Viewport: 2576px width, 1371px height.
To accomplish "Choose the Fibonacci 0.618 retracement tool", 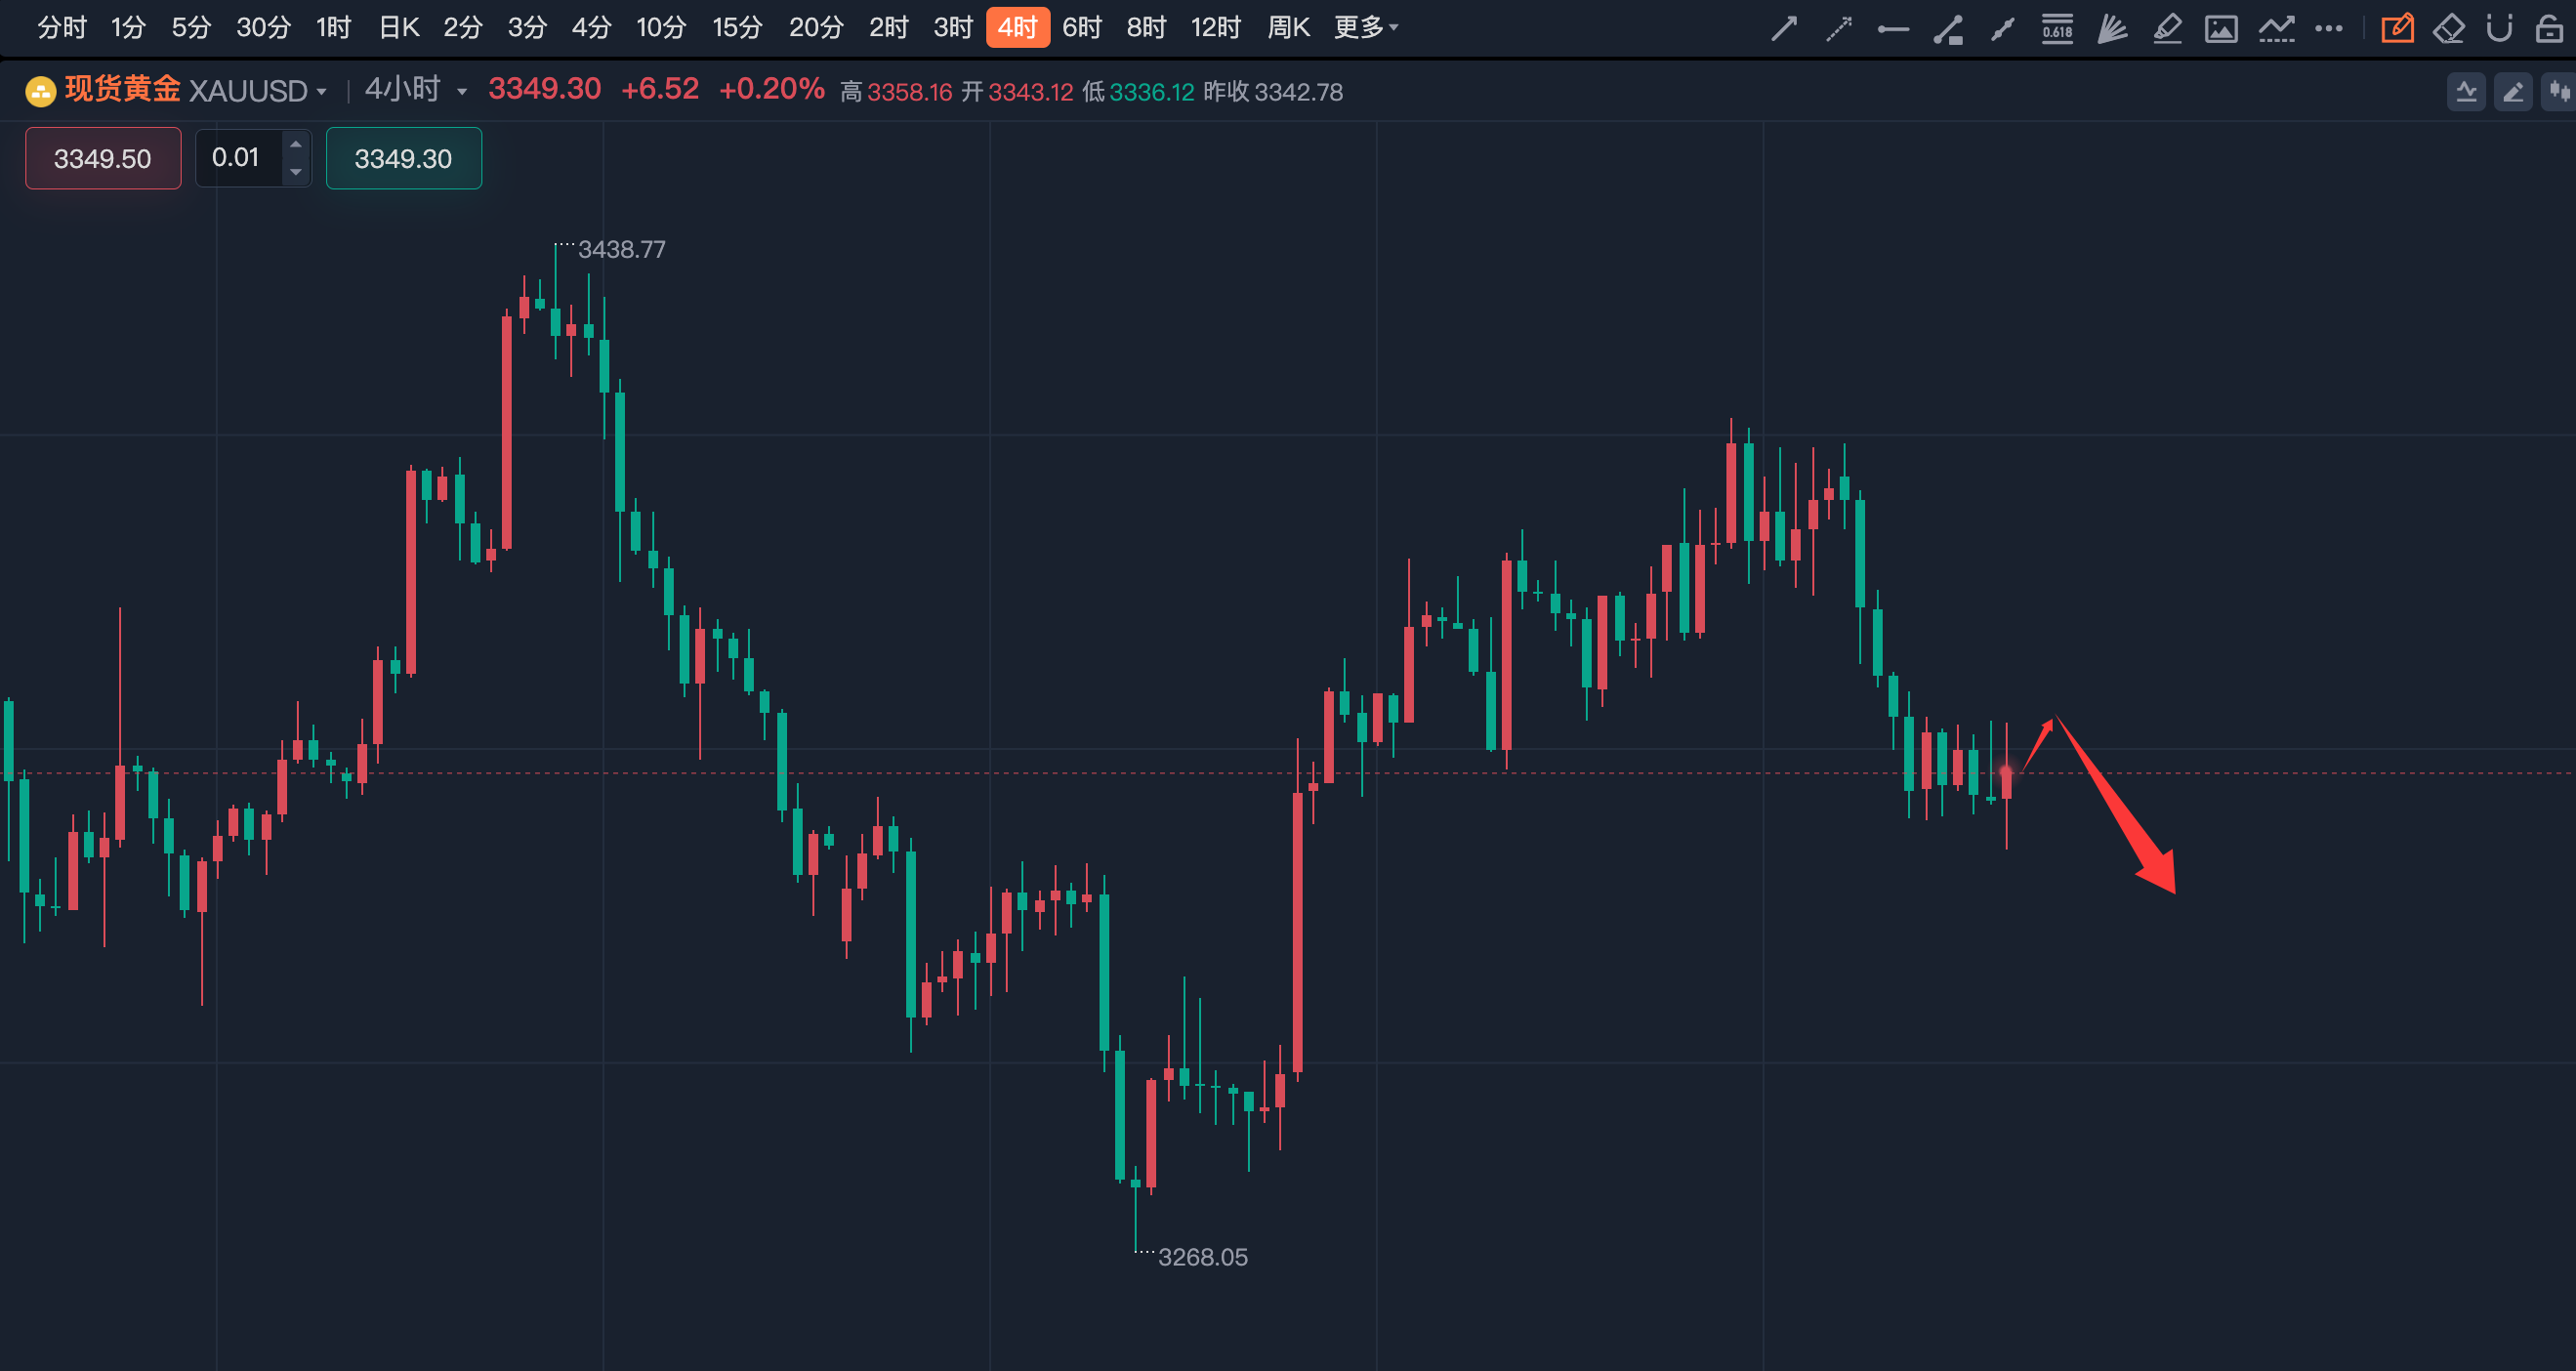I will pos(2057,28).
